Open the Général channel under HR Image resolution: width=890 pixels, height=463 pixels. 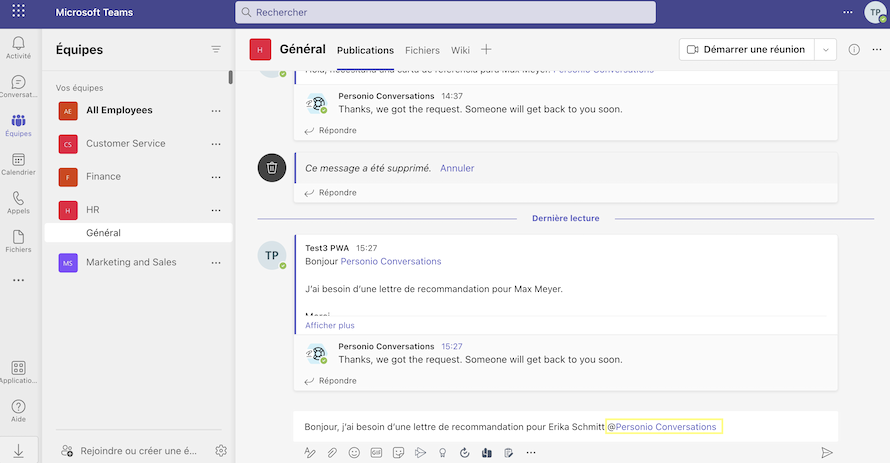pos(138,233)
